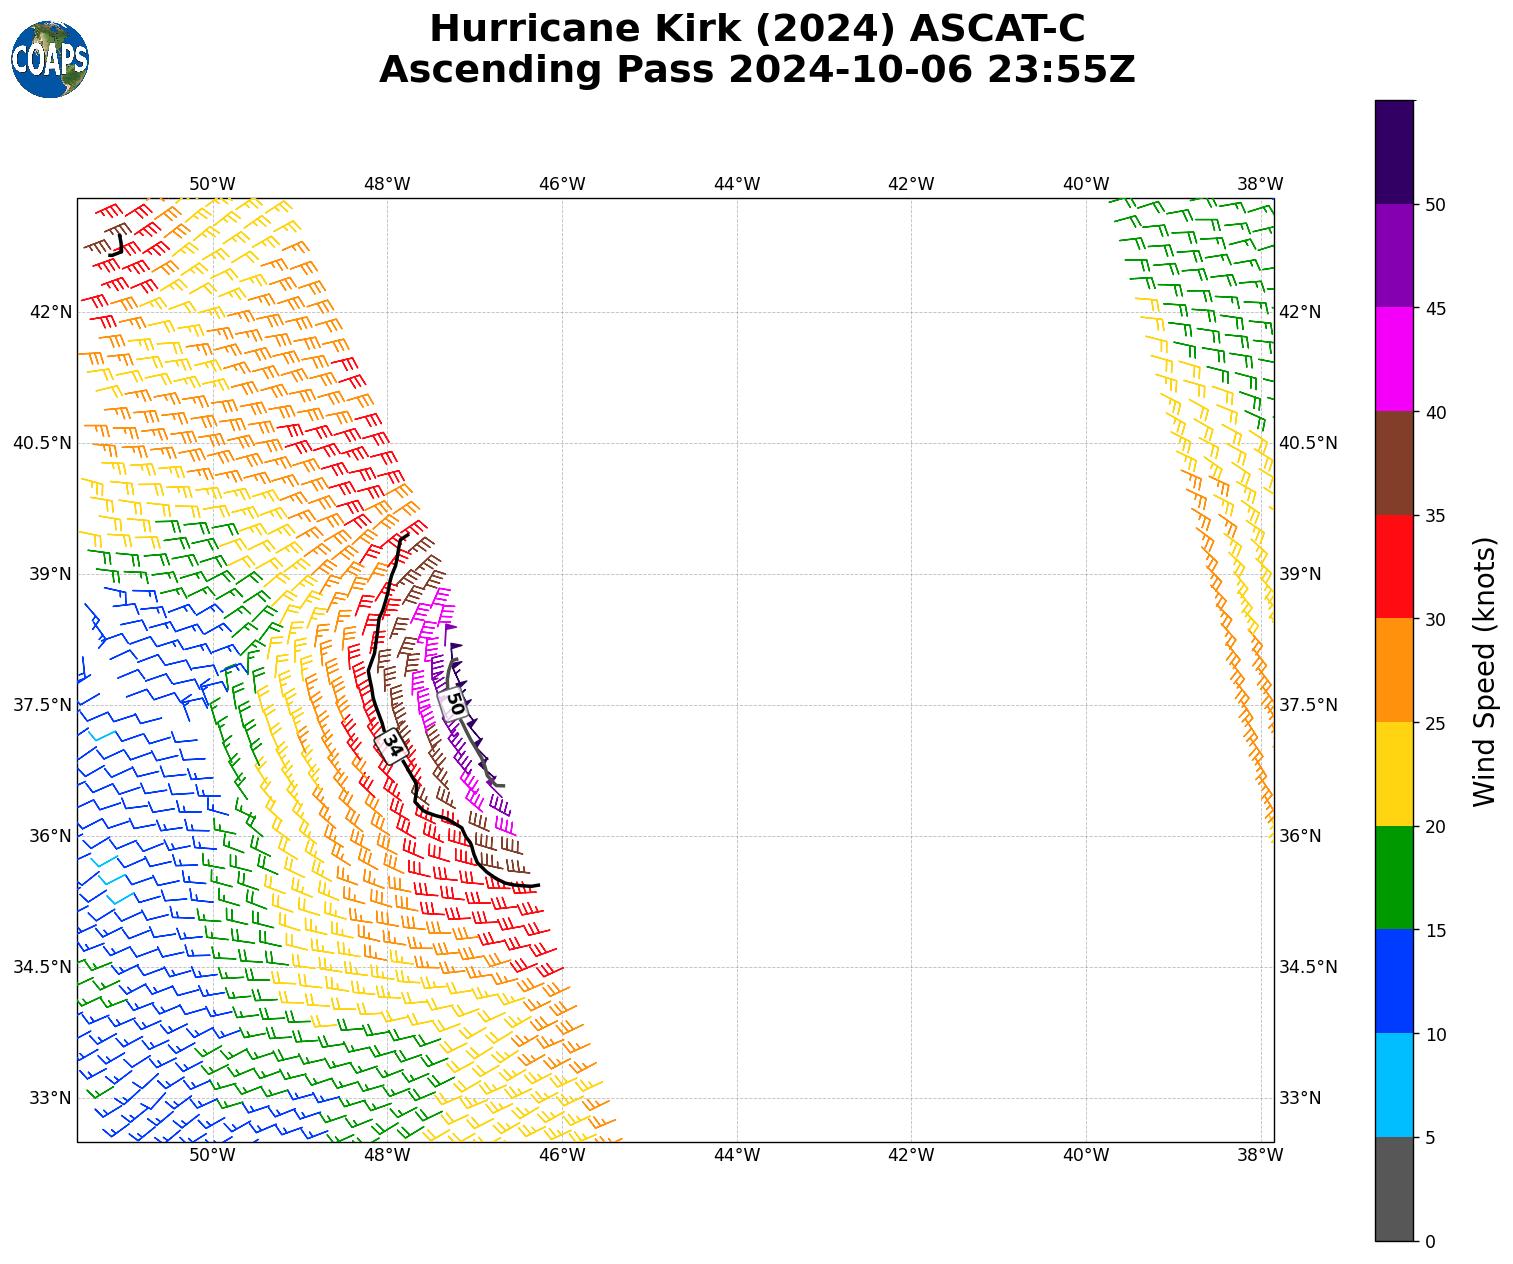Select the brown 35–40 knot color band
This screenshot has width=1513, height=1264.
[1394, 463]
